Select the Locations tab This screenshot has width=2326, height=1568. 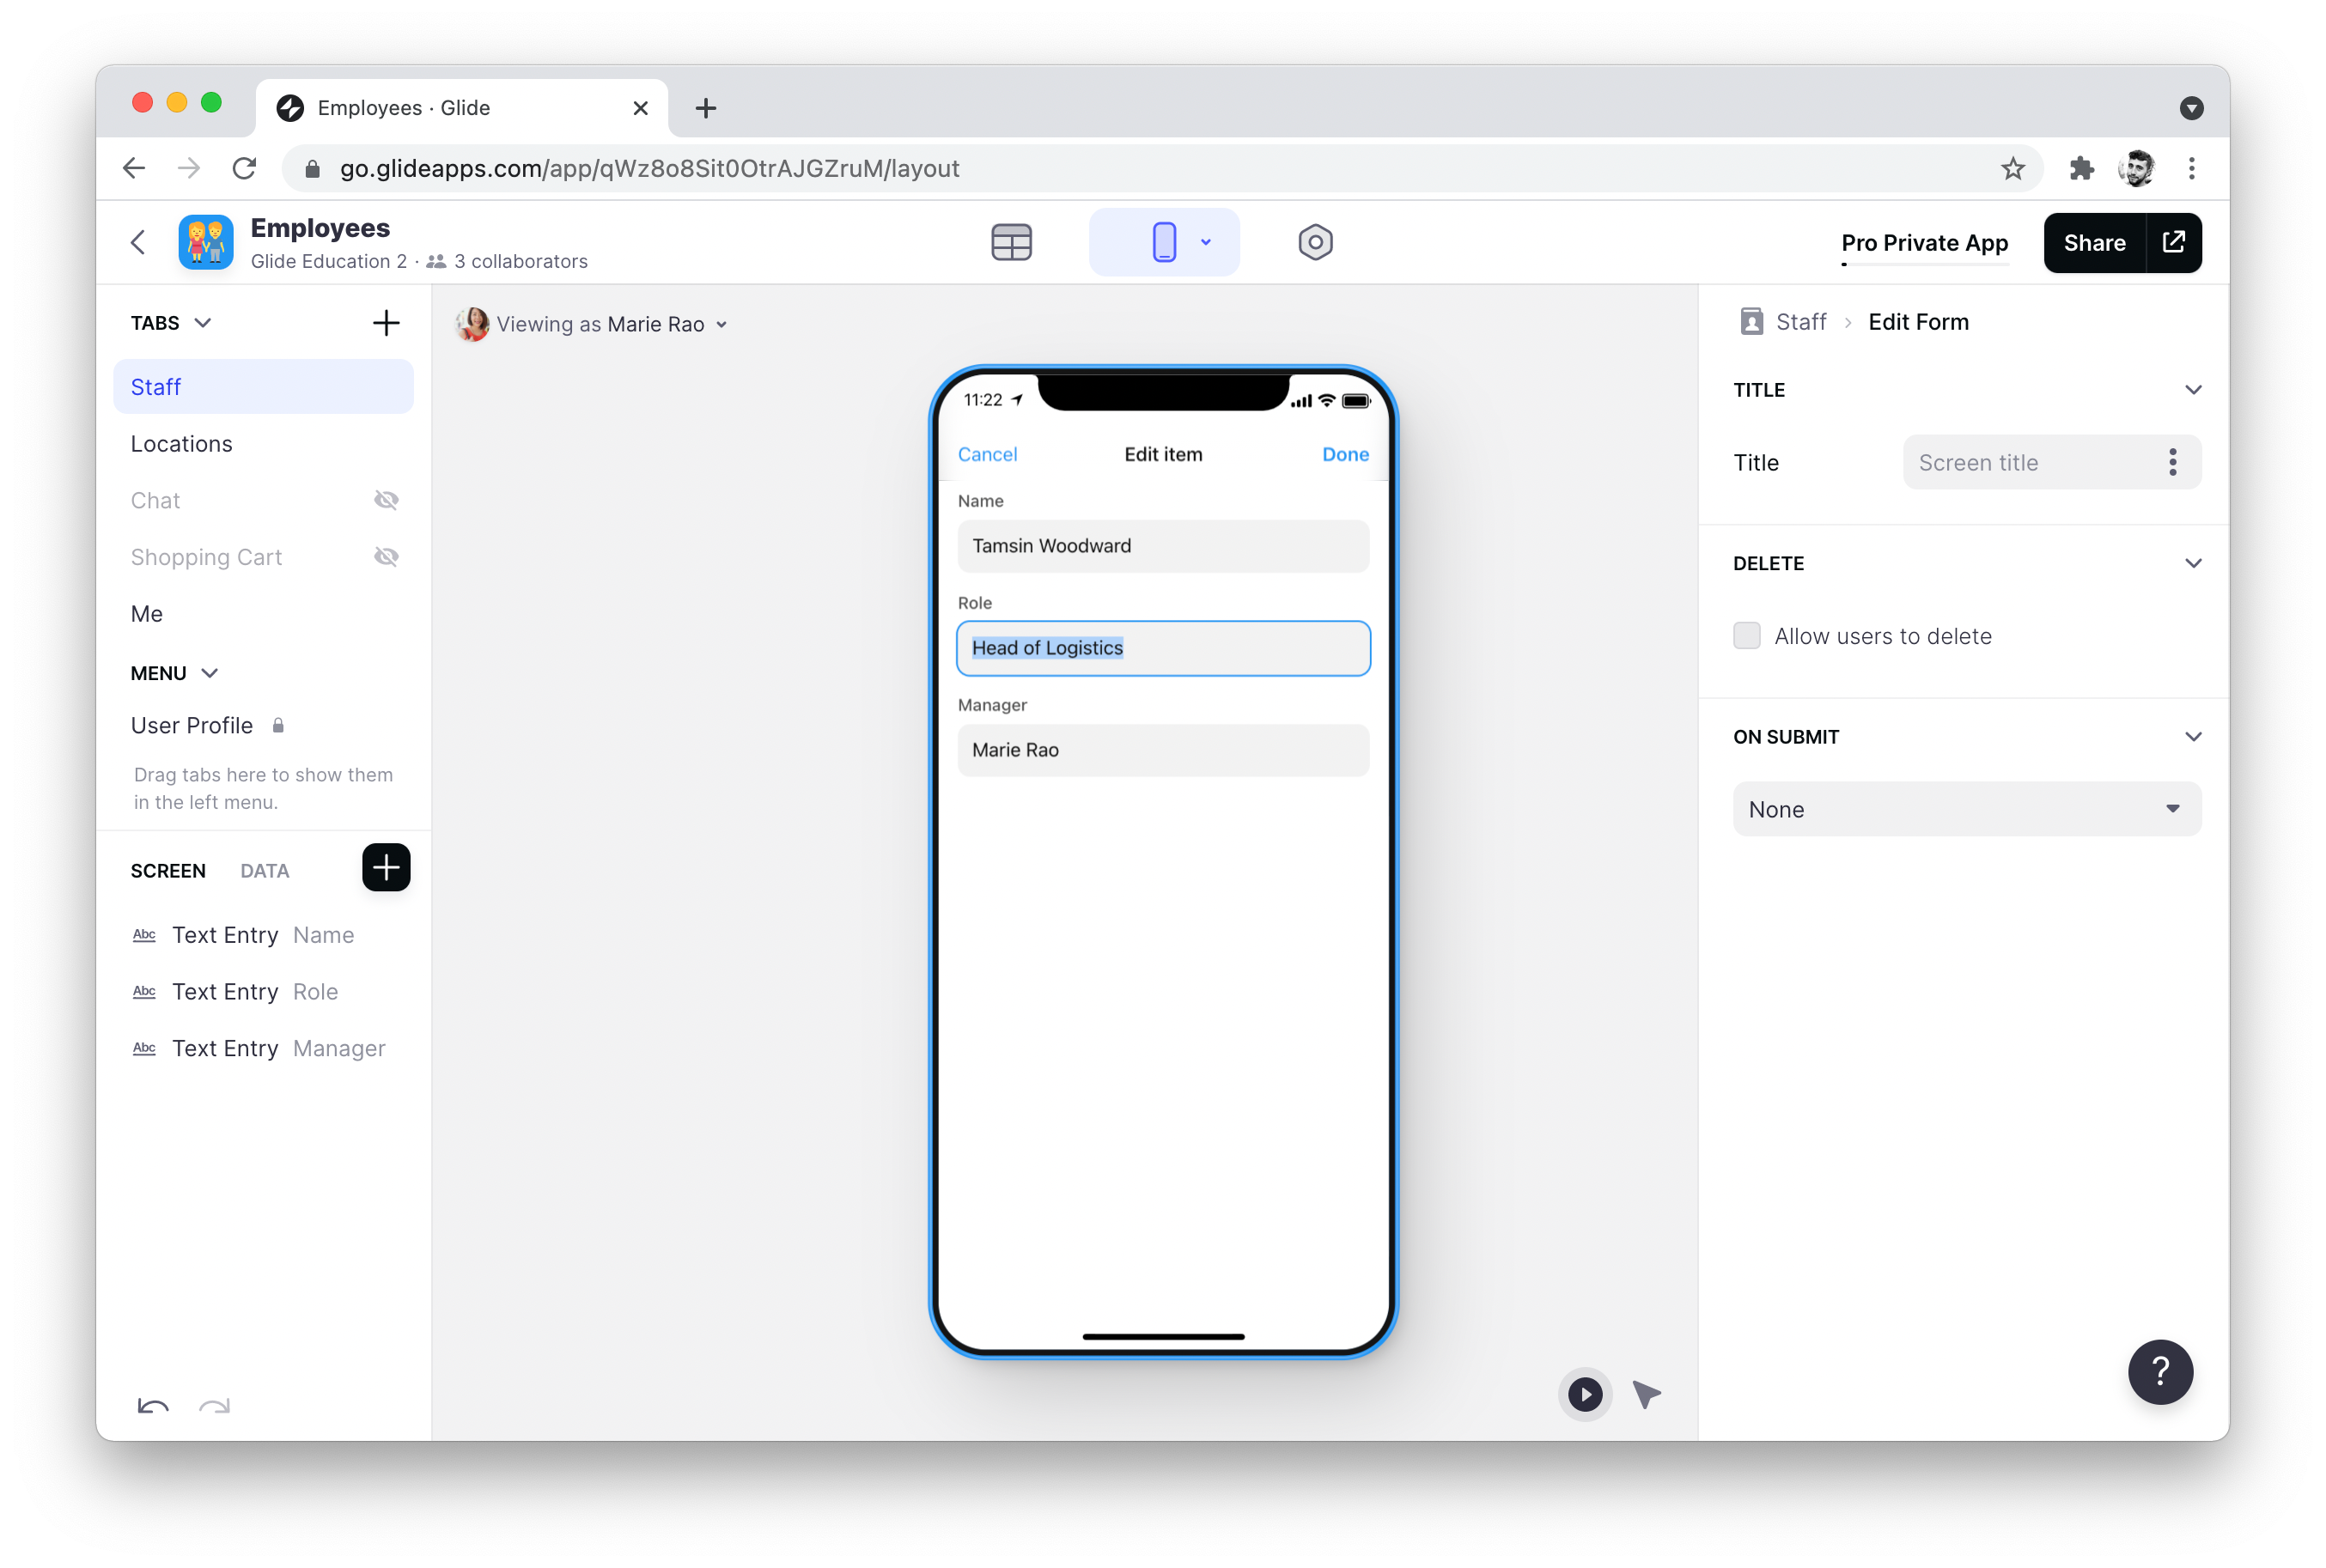click(x=182, y=444)
